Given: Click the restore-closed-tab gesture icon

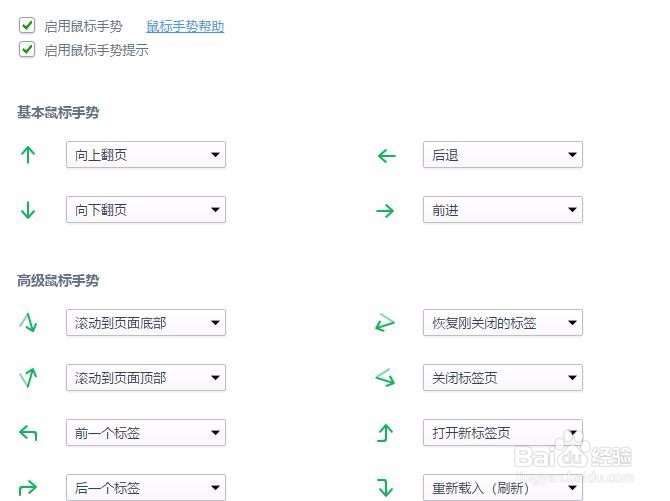Looking at the screenshot, I should (x=386, y=322).
